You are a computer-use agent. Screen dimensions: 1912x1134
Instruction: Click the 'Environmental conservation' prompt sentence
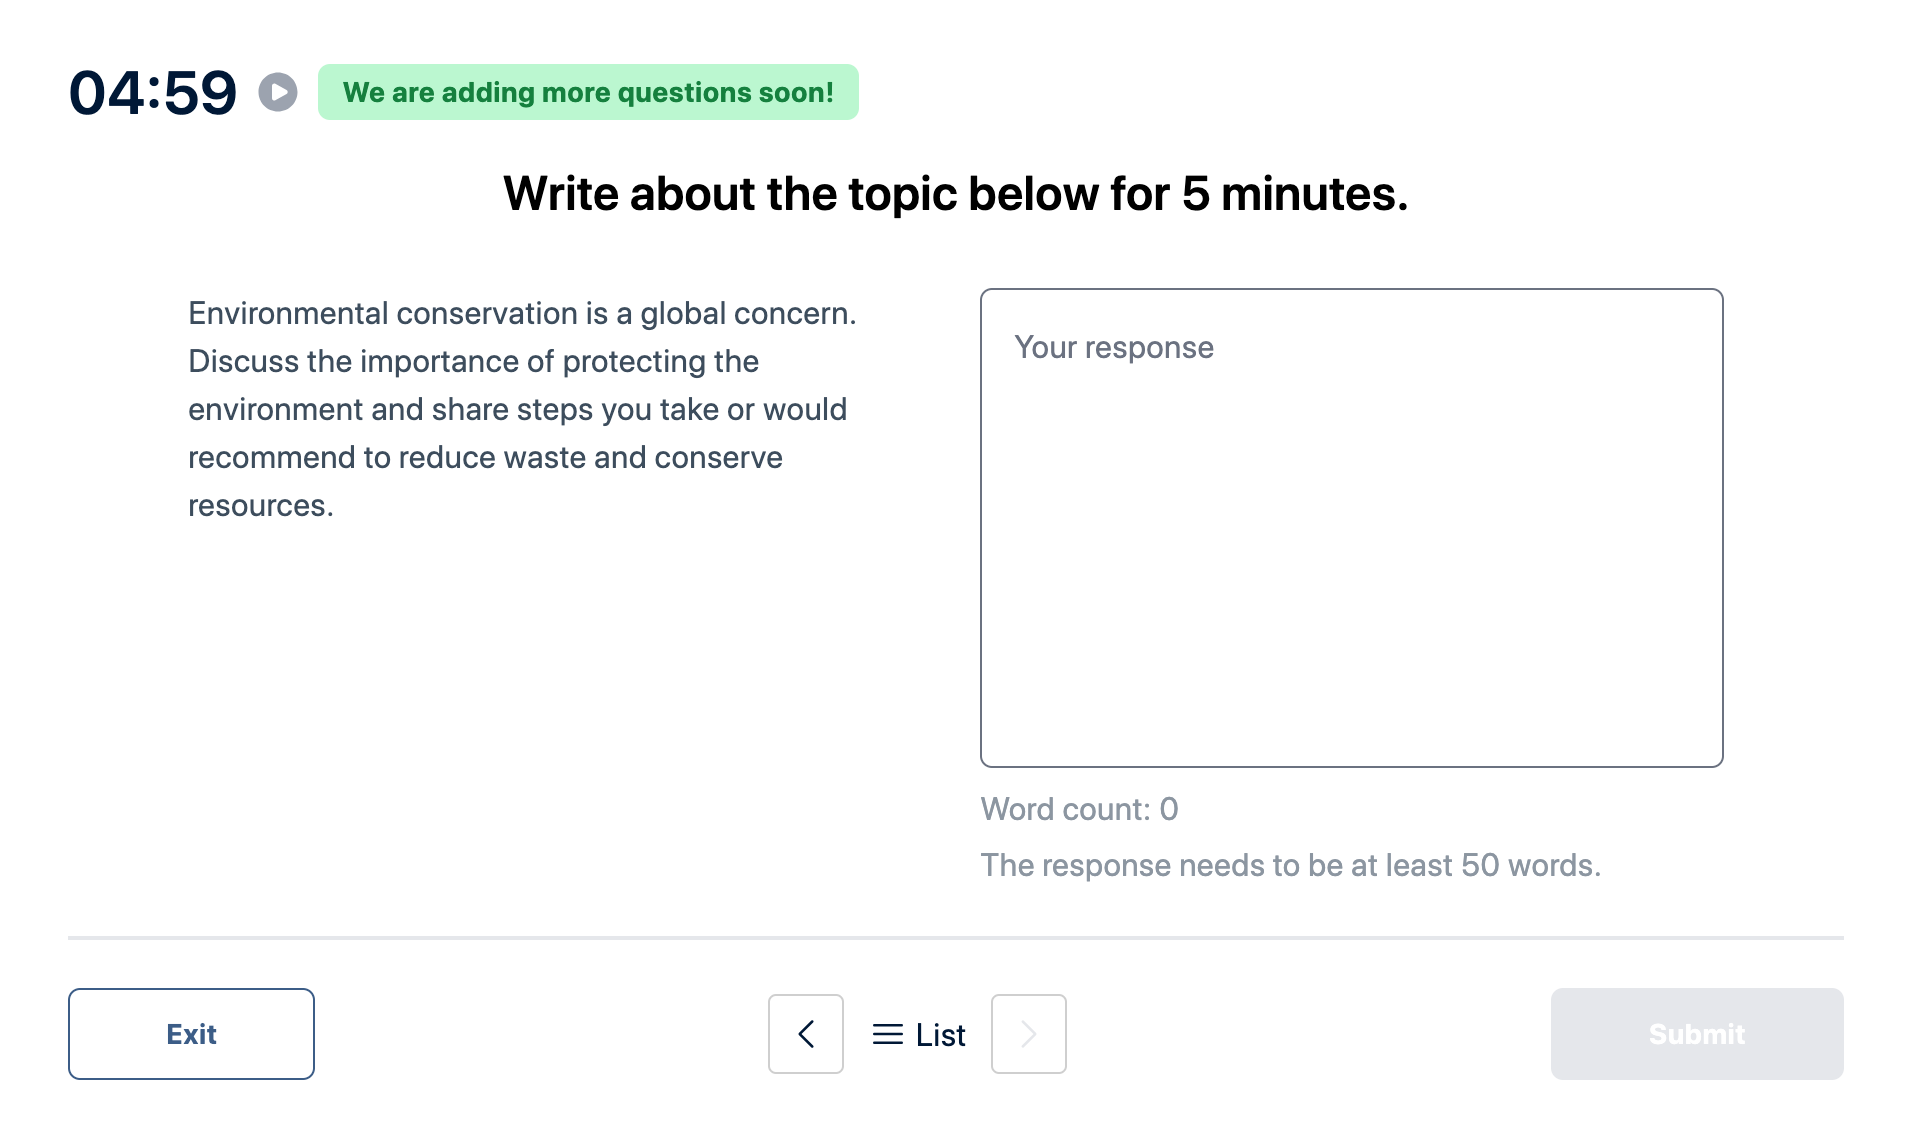click(x=522, y=313)
